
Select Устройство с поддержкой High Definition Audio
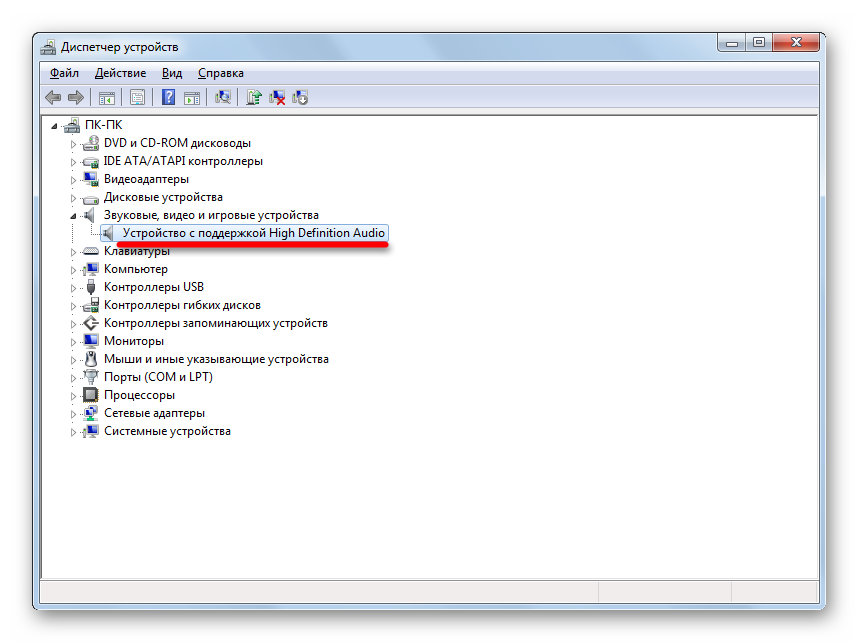tap(254, 233)
